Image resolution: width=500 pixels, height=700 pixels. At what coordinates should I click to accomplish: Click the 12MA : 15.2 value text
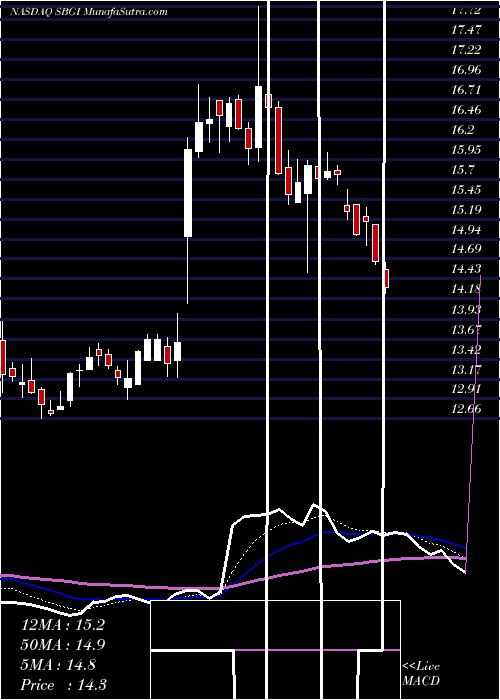tap(62, 625)
